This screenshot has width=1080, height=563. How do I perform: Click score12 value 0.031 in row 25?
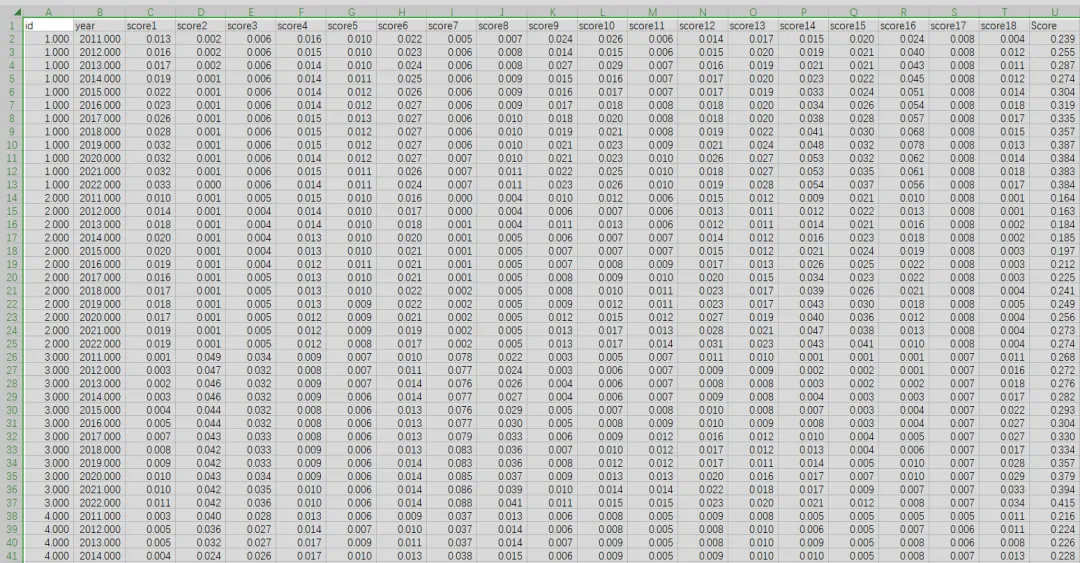(x=703, y=344)
